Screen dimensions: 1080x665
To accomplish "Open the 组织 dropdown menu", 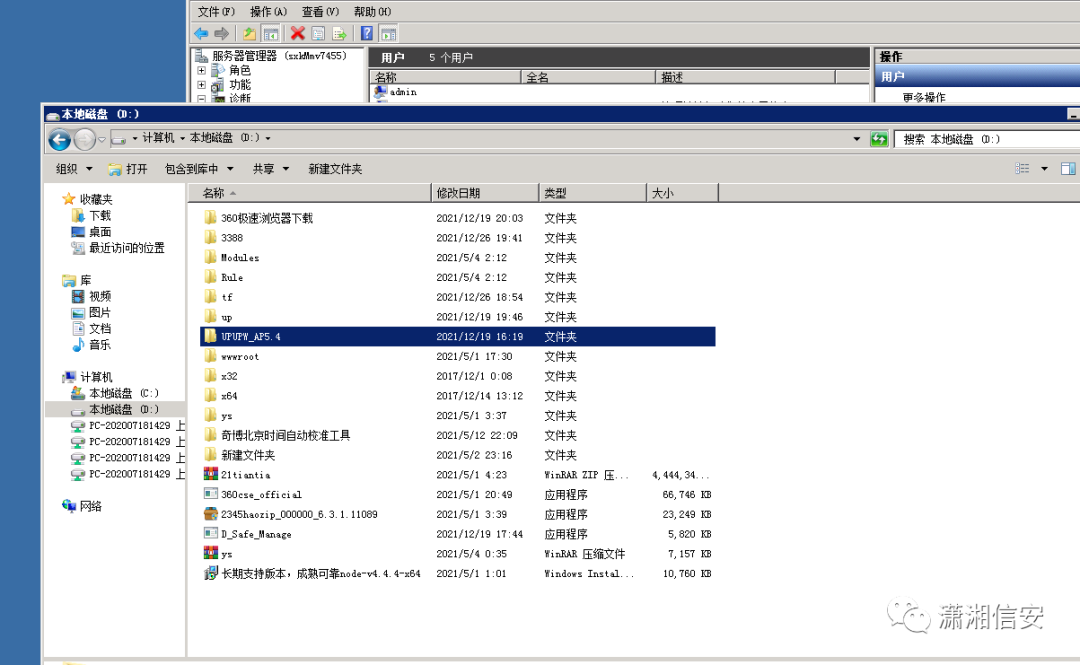I will point(74,169).
